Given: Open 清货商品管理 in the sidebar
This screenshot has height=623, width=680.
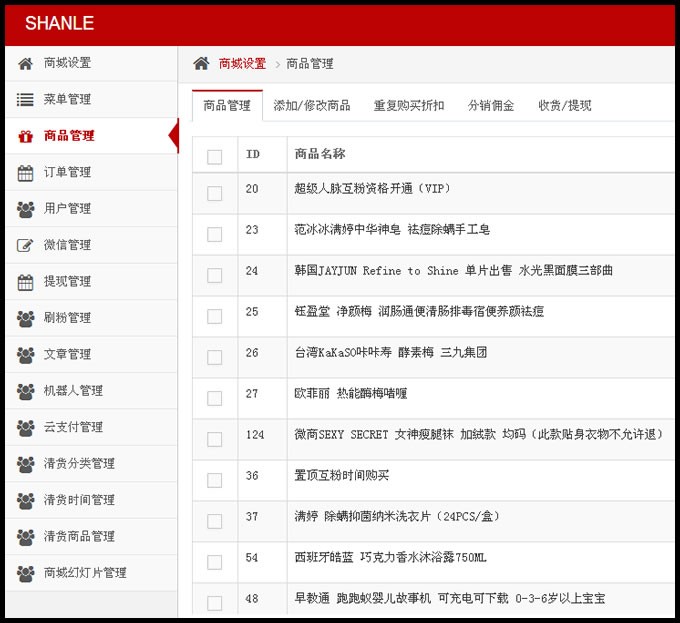Looking at the screenshot, I should pyautogui.click(x=91, y=536).
